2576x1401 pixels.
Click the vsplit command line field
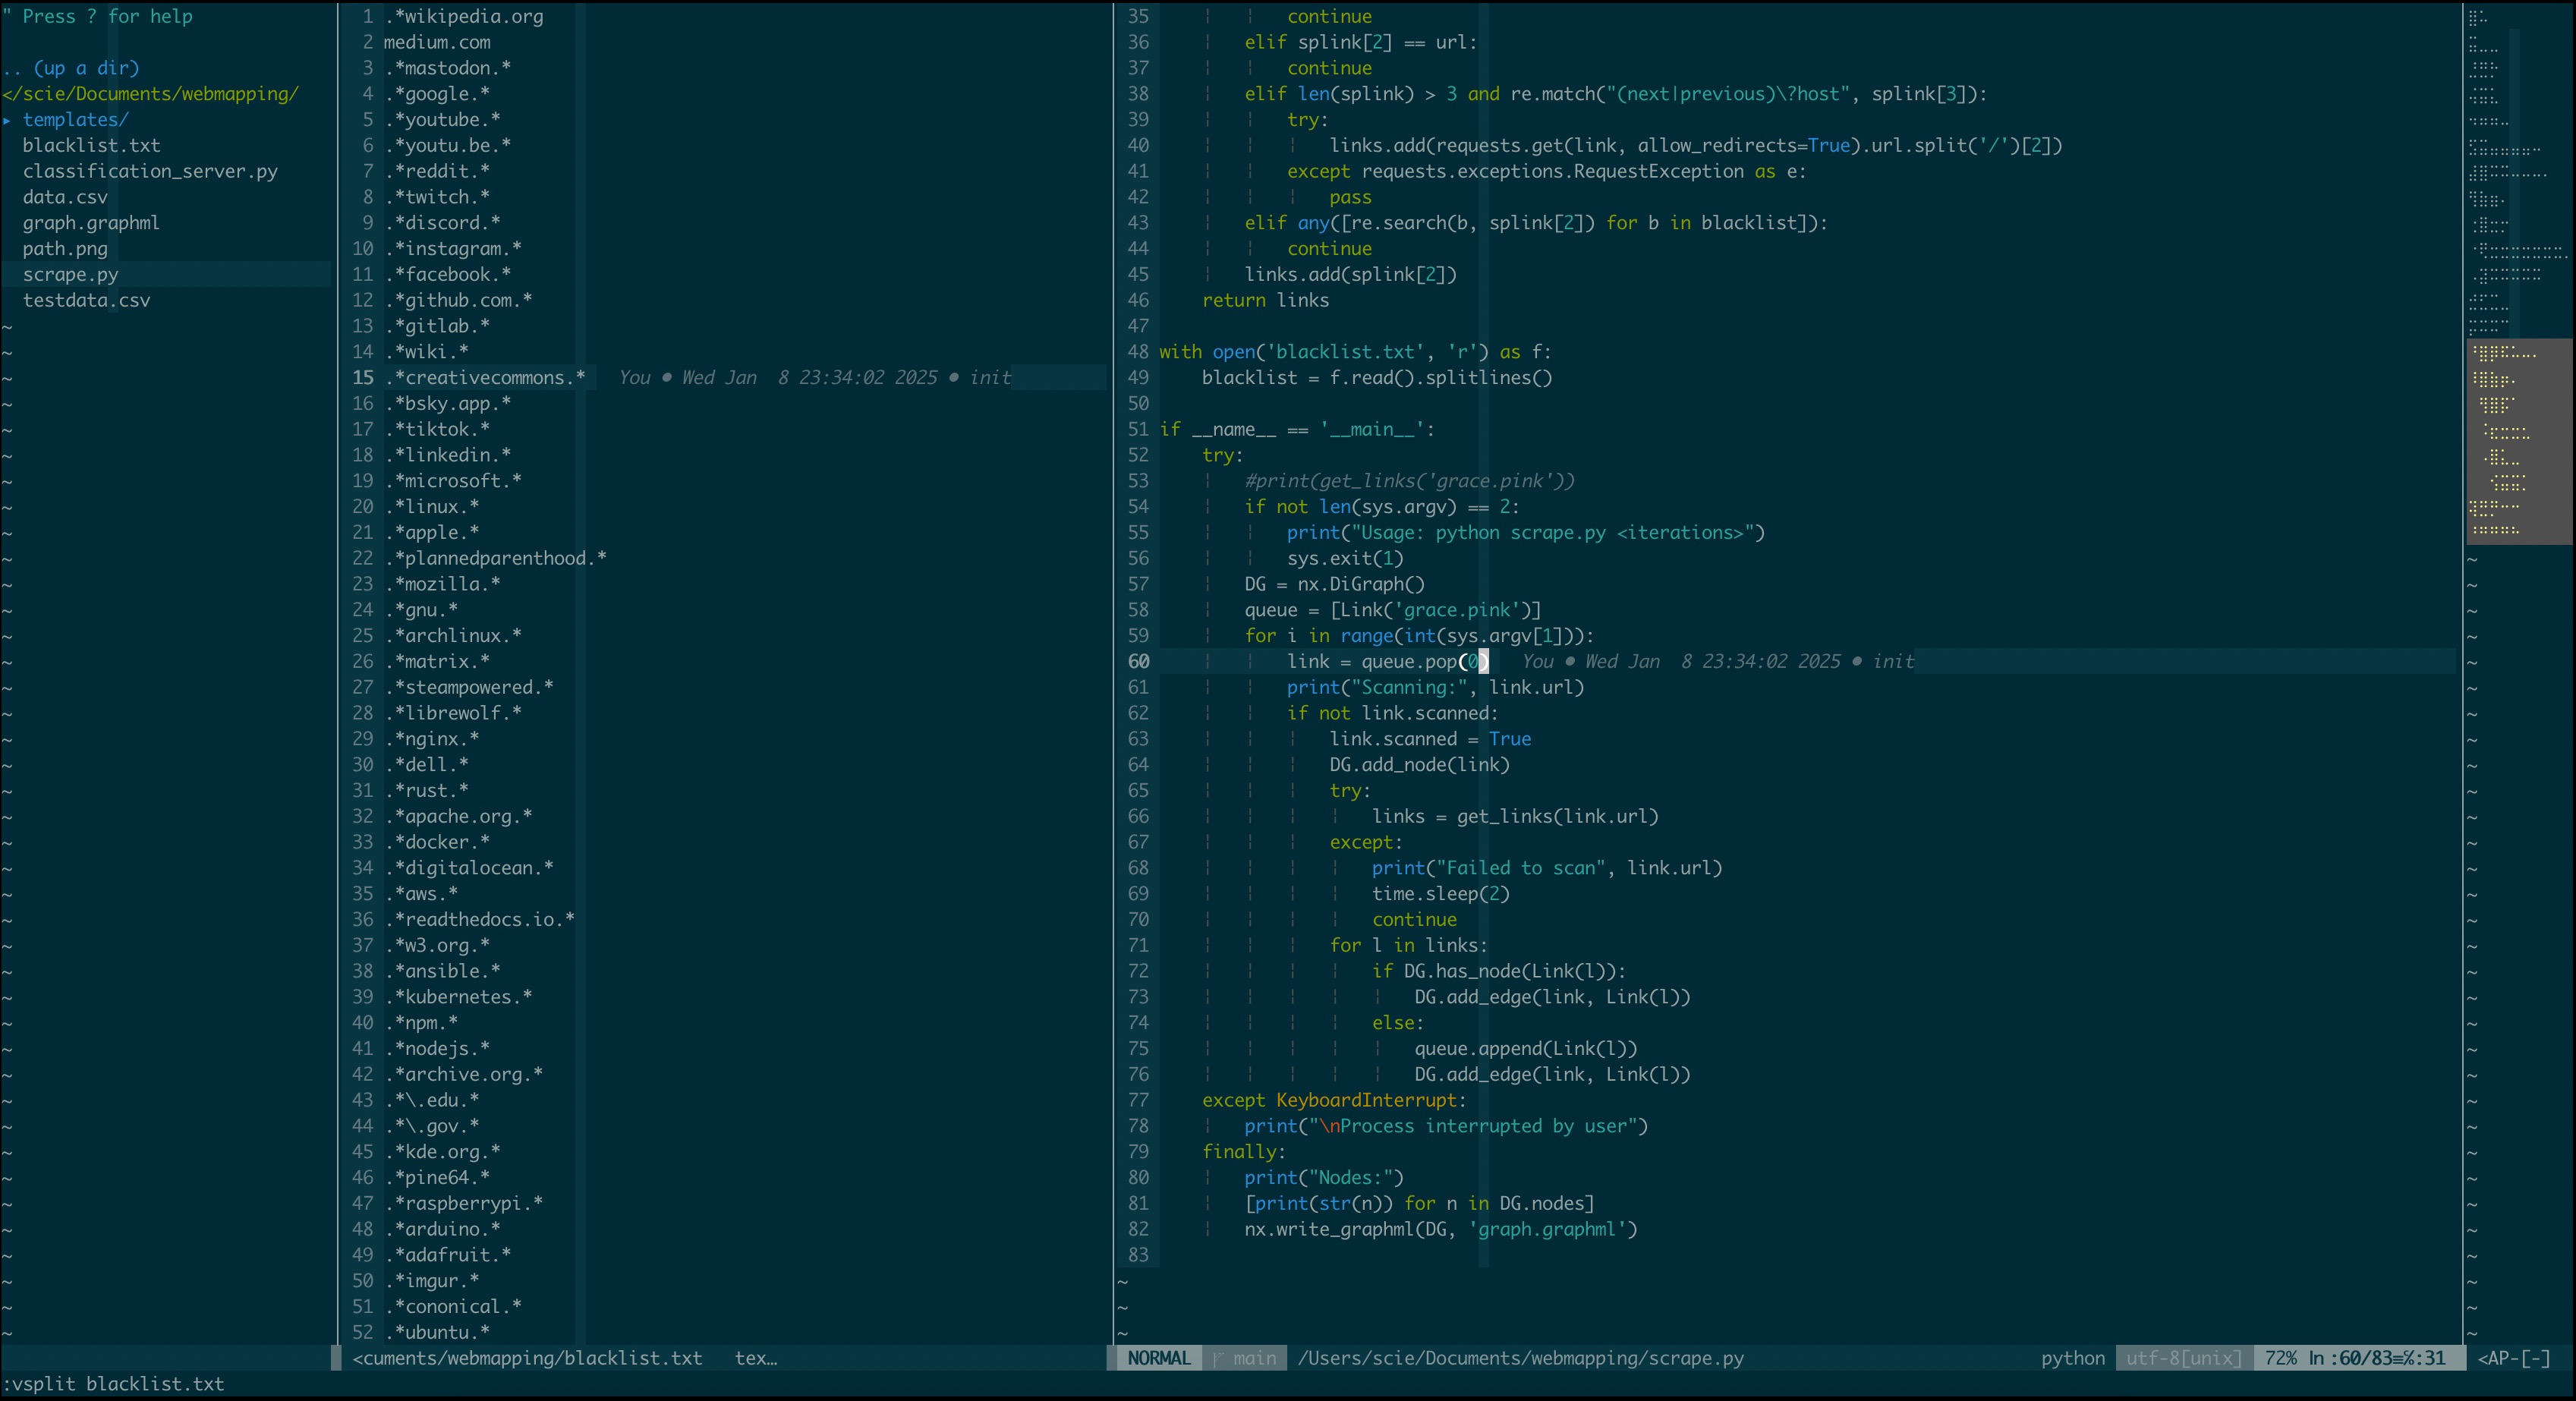[114, 1384]
